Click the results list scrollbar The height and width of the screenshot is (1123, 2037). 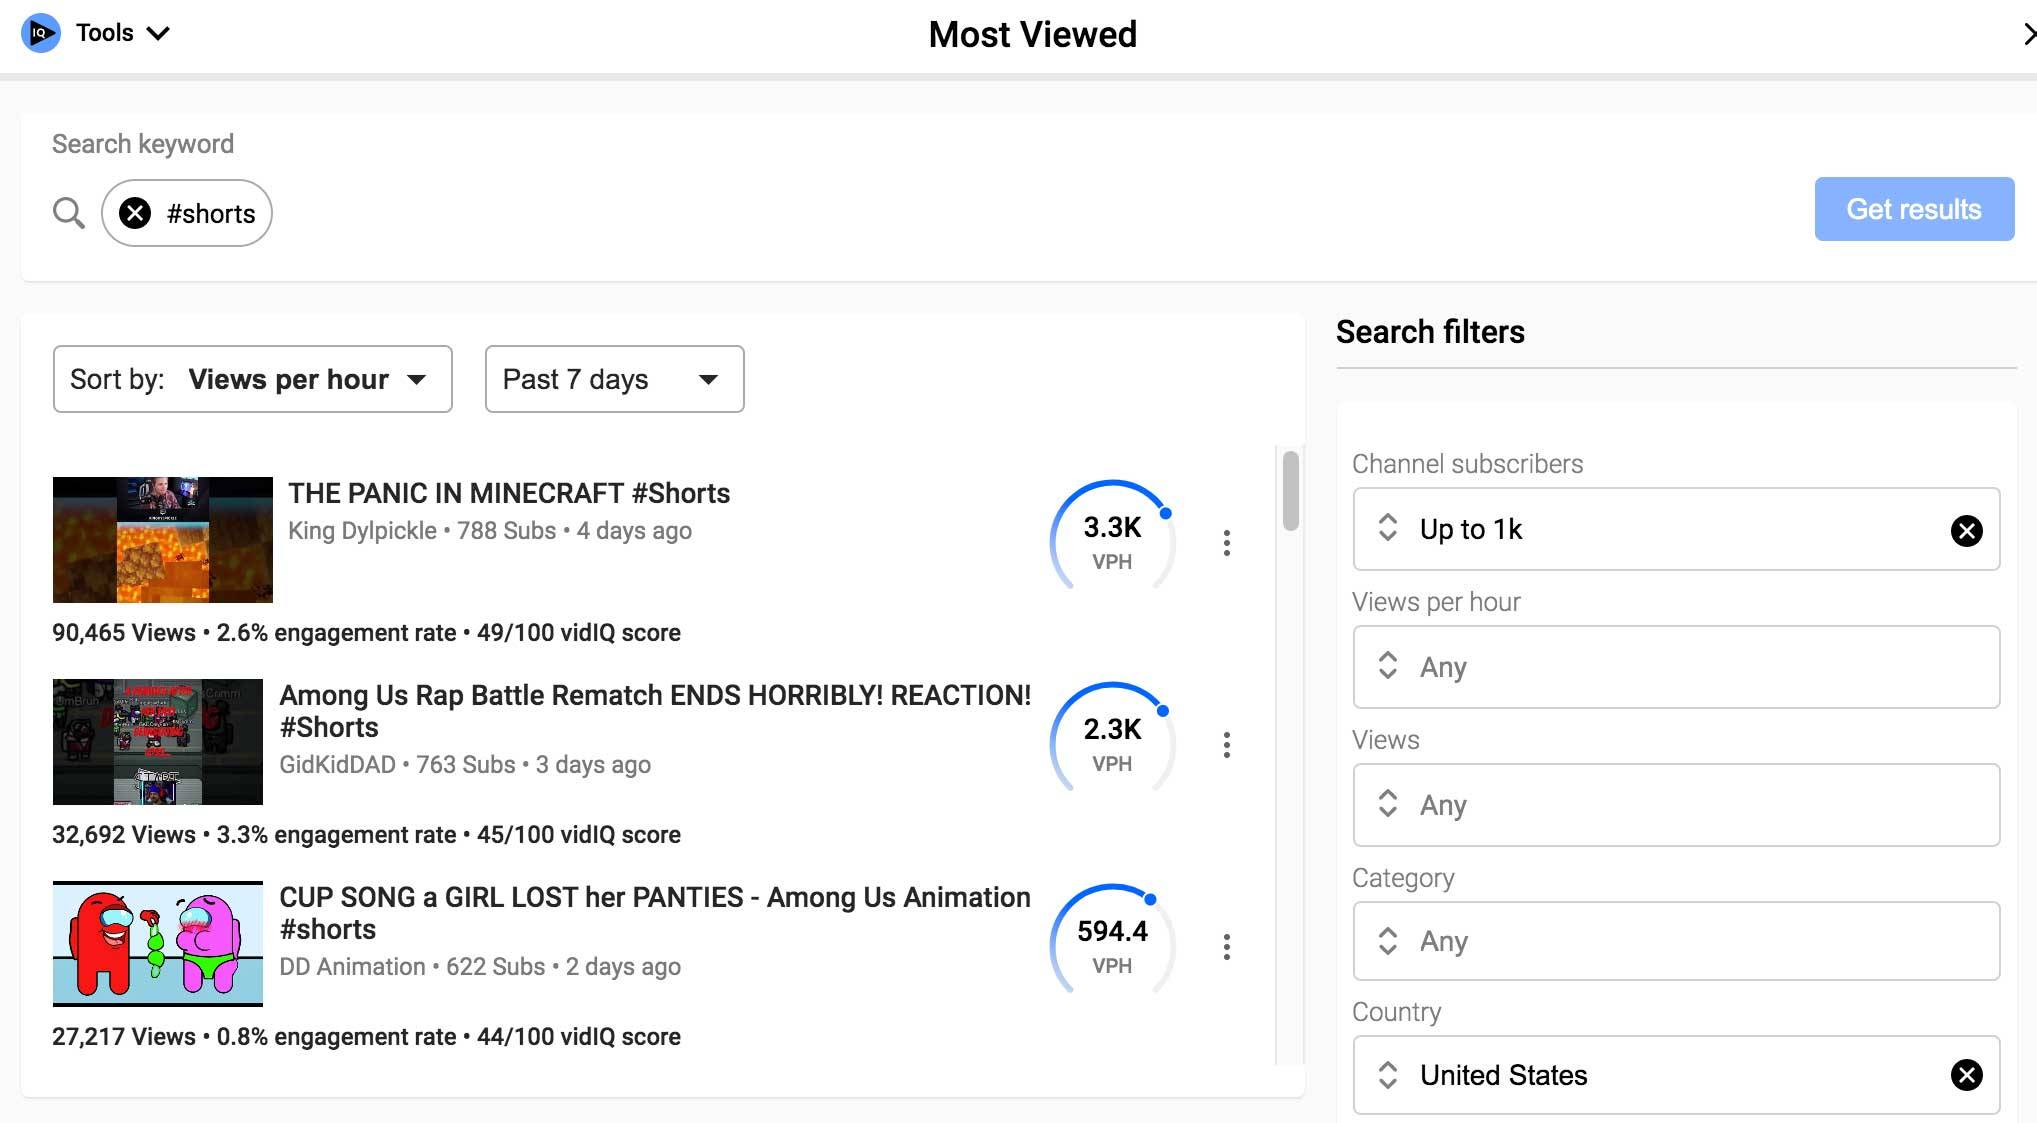tap(1290, 490)
